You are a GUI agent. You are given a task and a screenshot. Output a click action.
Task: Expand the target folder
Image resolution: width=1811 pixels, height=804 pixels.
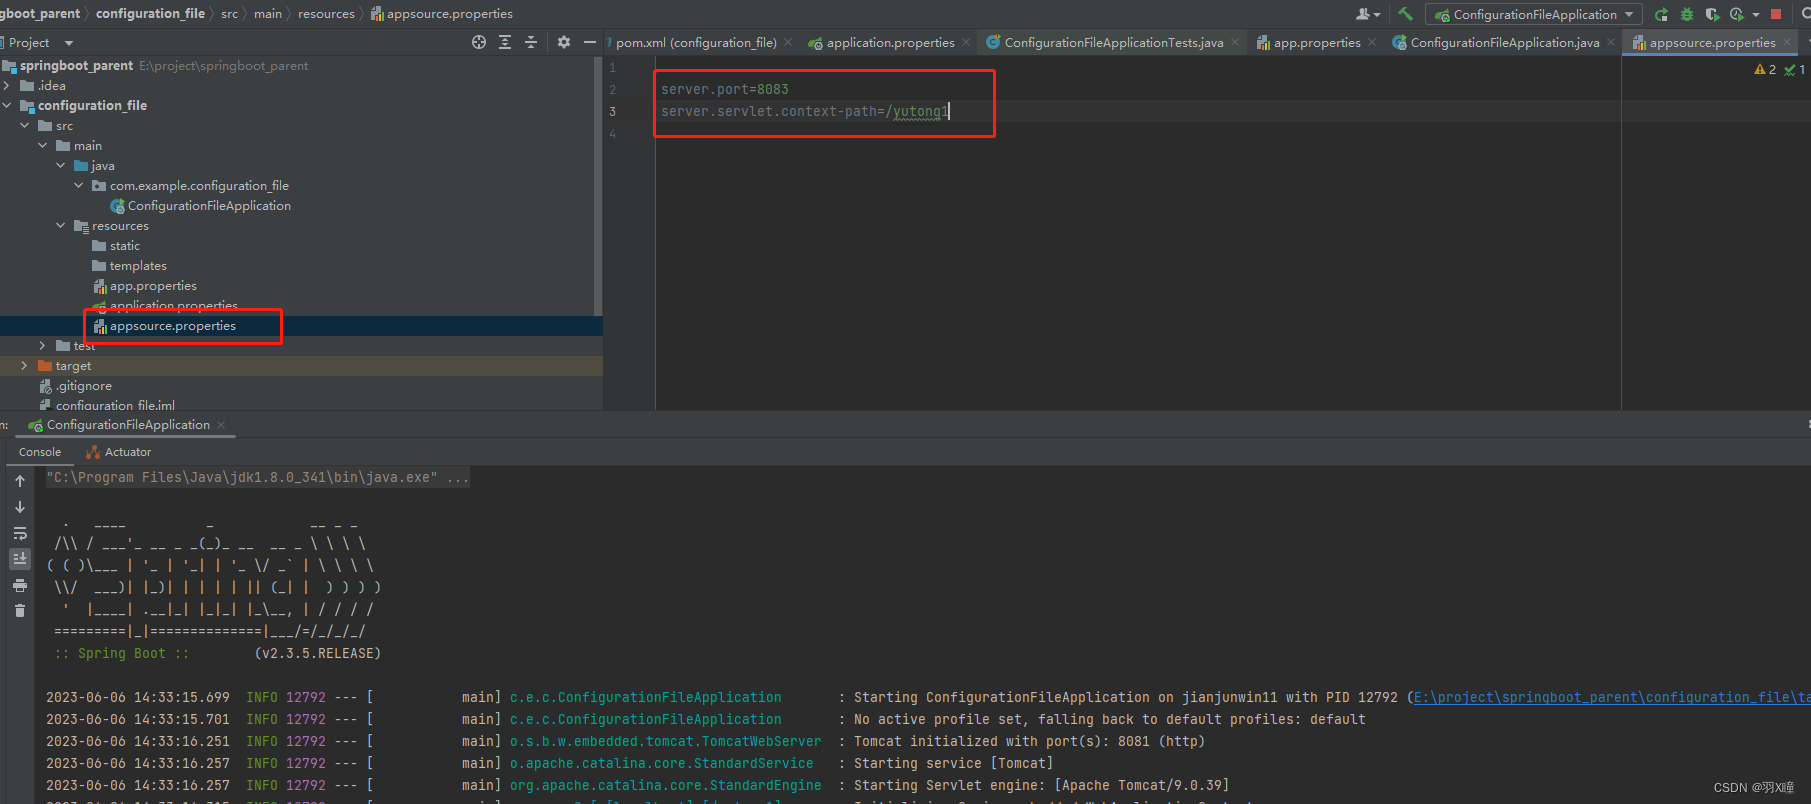pyautogui.click(x=25, y=366)
